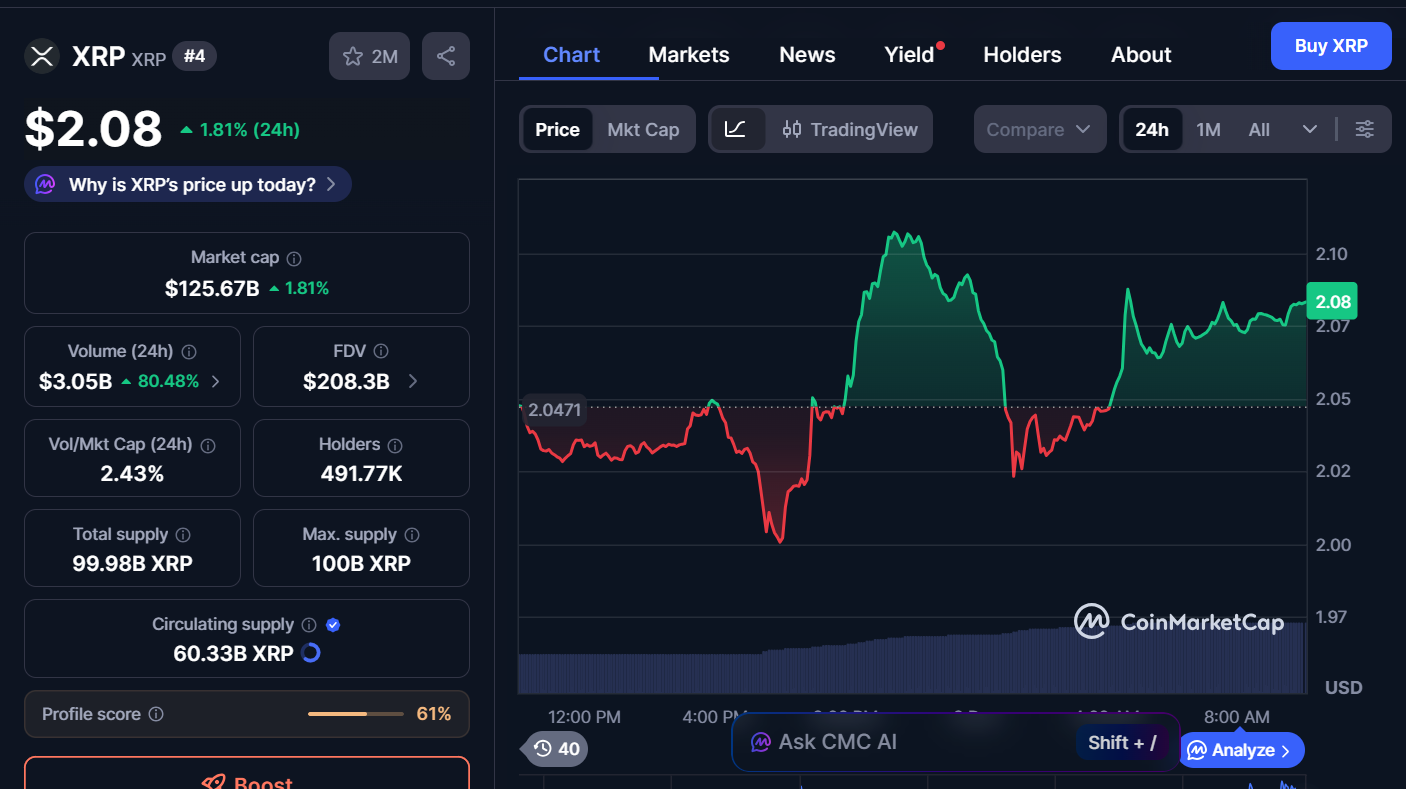Screen dimensions: 1406x789
Task: Click the XRP coin logo
Action: coord(41,56)
